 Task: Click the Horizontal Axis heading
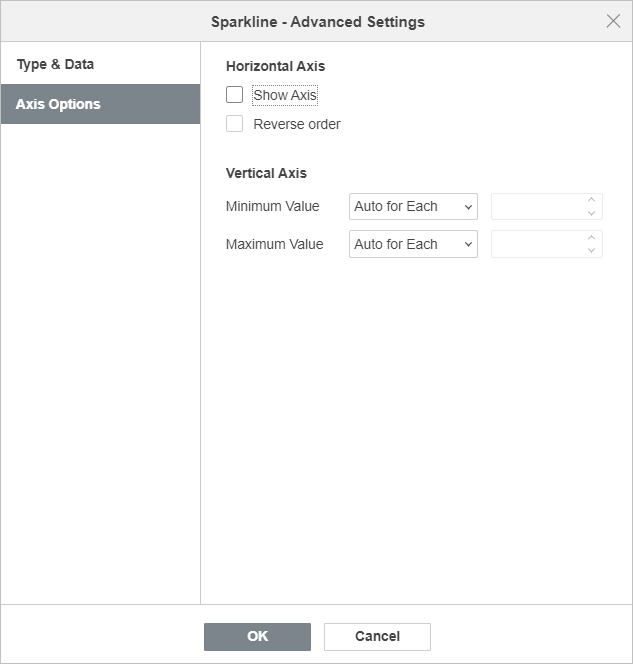275,66
